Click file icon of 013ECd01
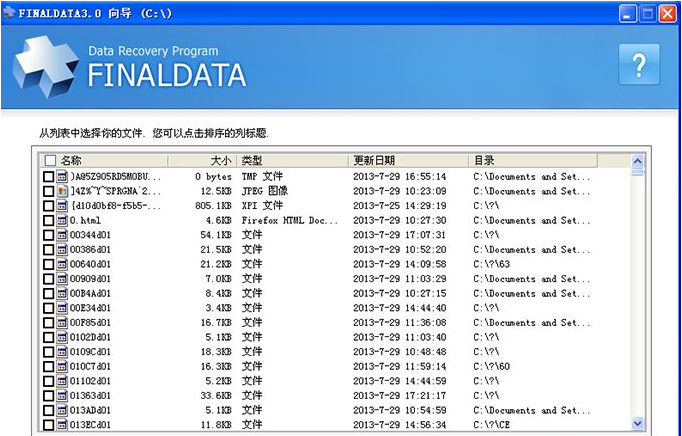The image size is (682, 436). point(62,425)
